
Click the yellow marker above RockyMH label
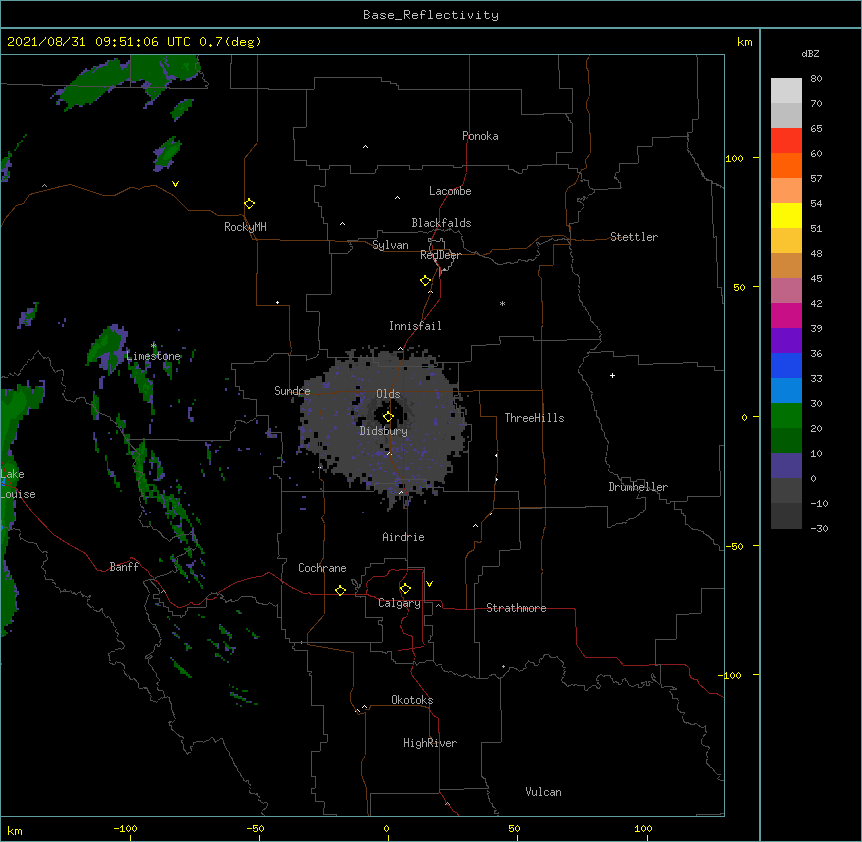250,204
